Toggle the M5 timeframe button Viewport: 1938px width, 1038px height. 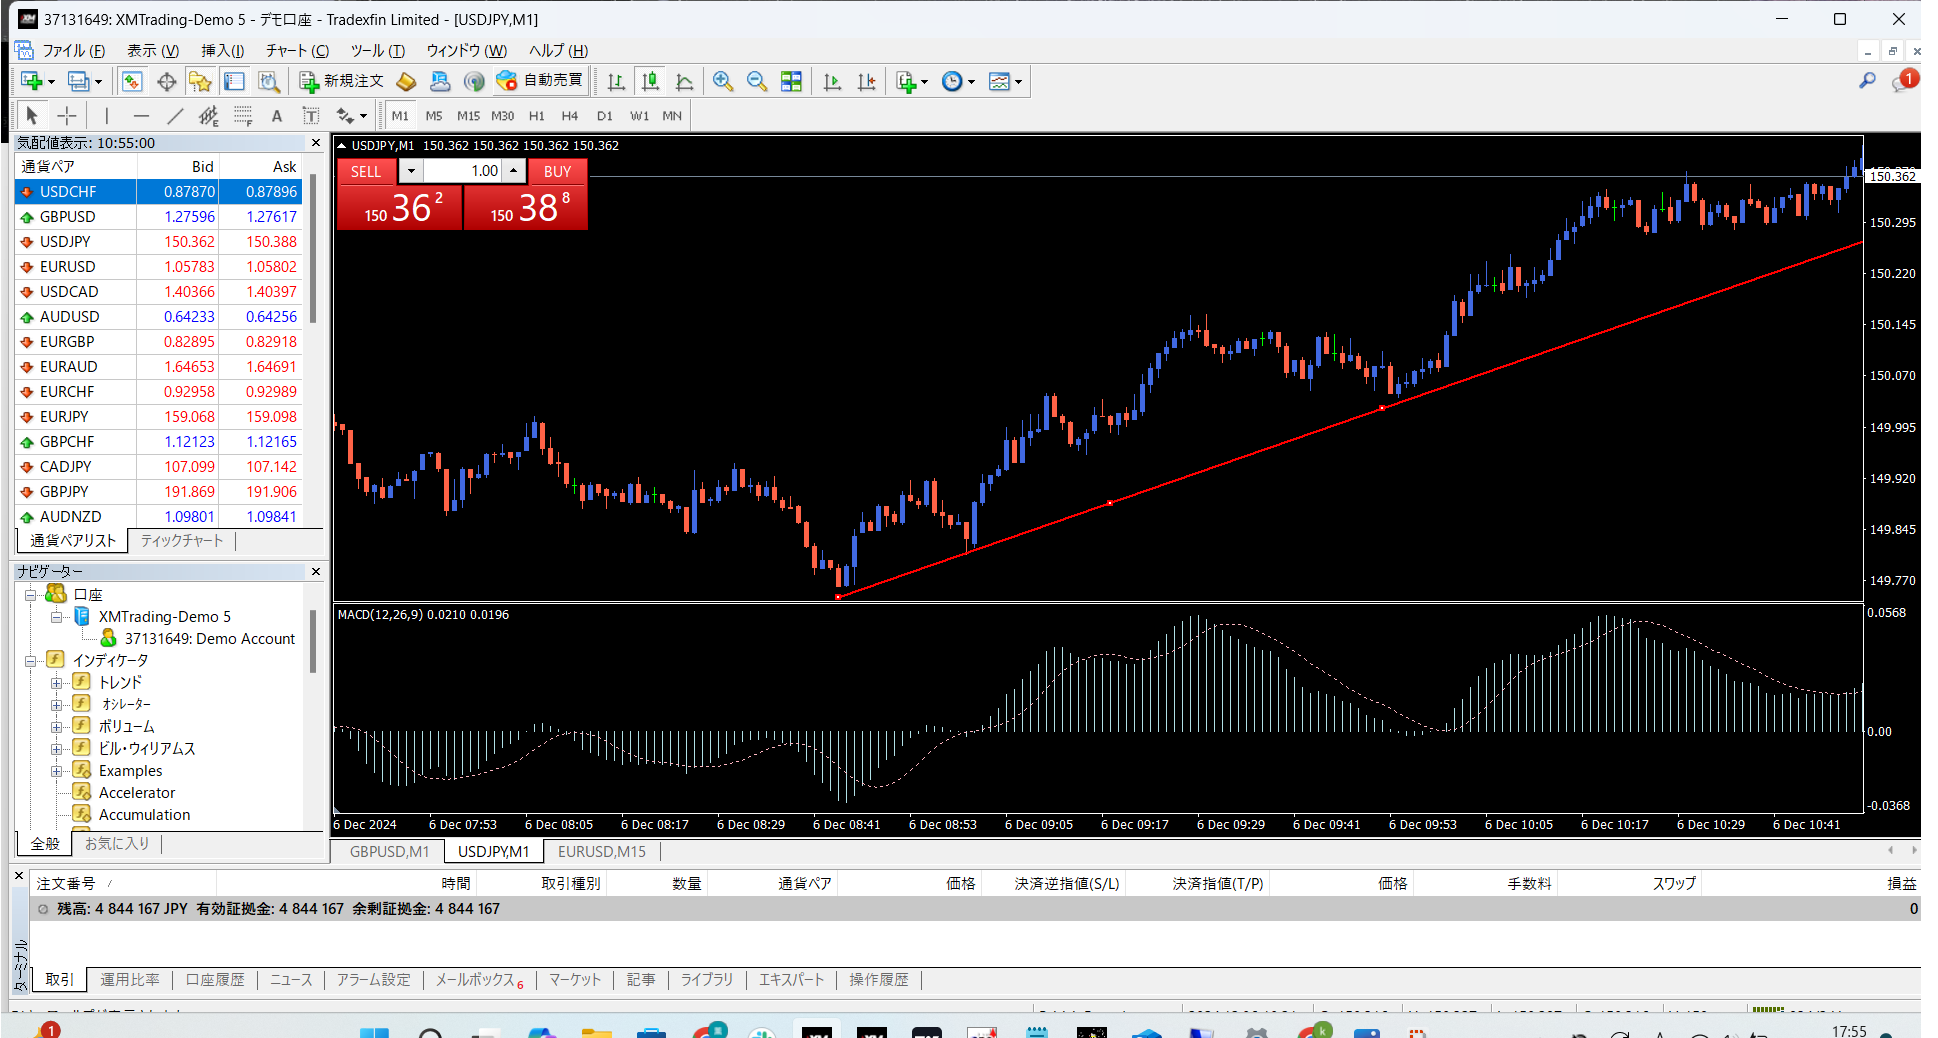433,116
